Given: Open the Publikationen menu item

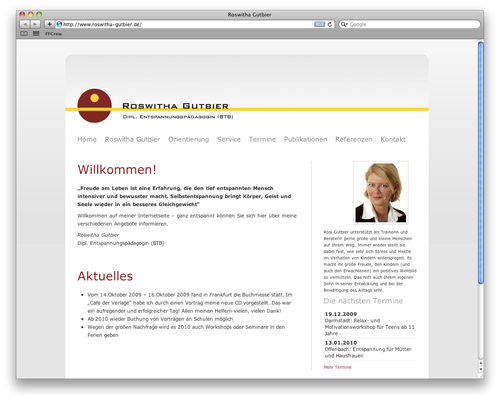Looking at the screenshot, I should click(x=305, y=139).
